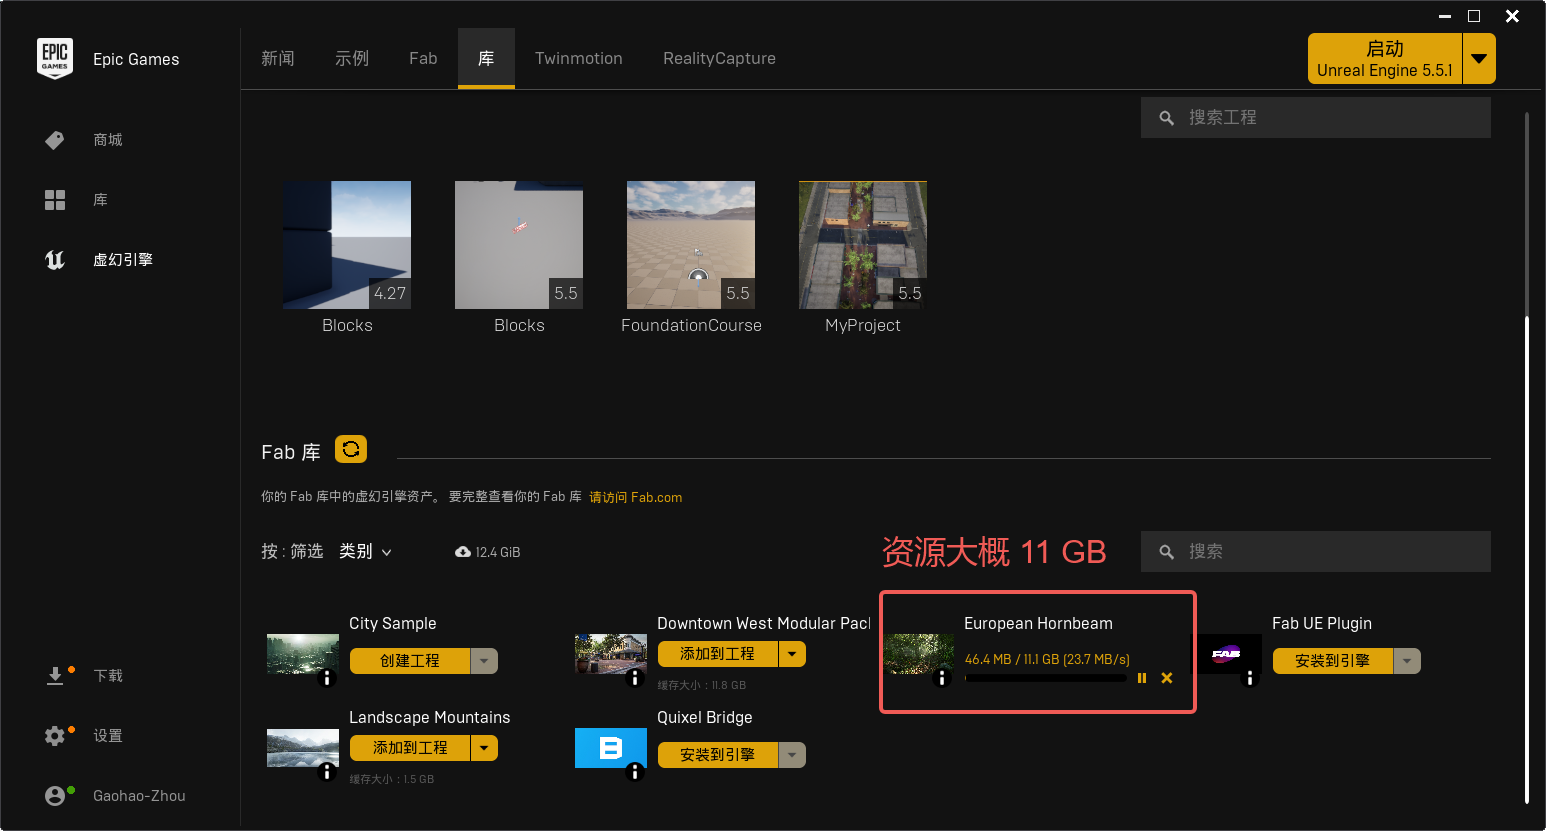Open the MyProject project thumbnail
1546x831 pixels.
click(863, 245)
